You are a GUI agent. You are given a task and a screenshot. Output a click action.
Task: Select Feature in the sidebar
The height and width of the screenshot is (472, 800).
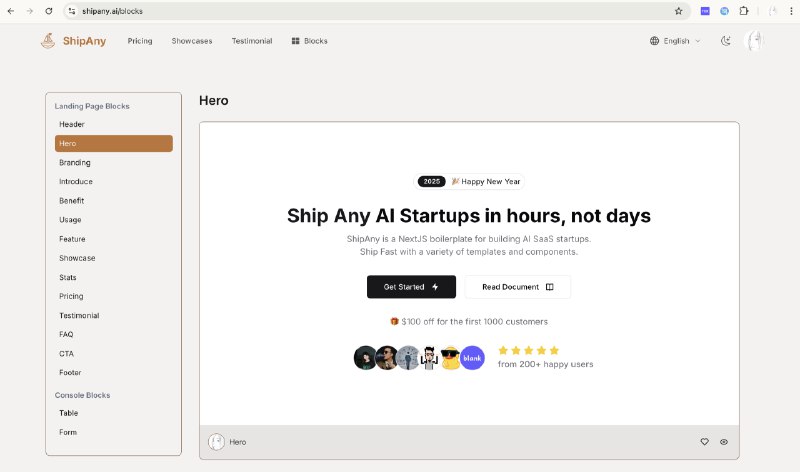coord(114,239)
